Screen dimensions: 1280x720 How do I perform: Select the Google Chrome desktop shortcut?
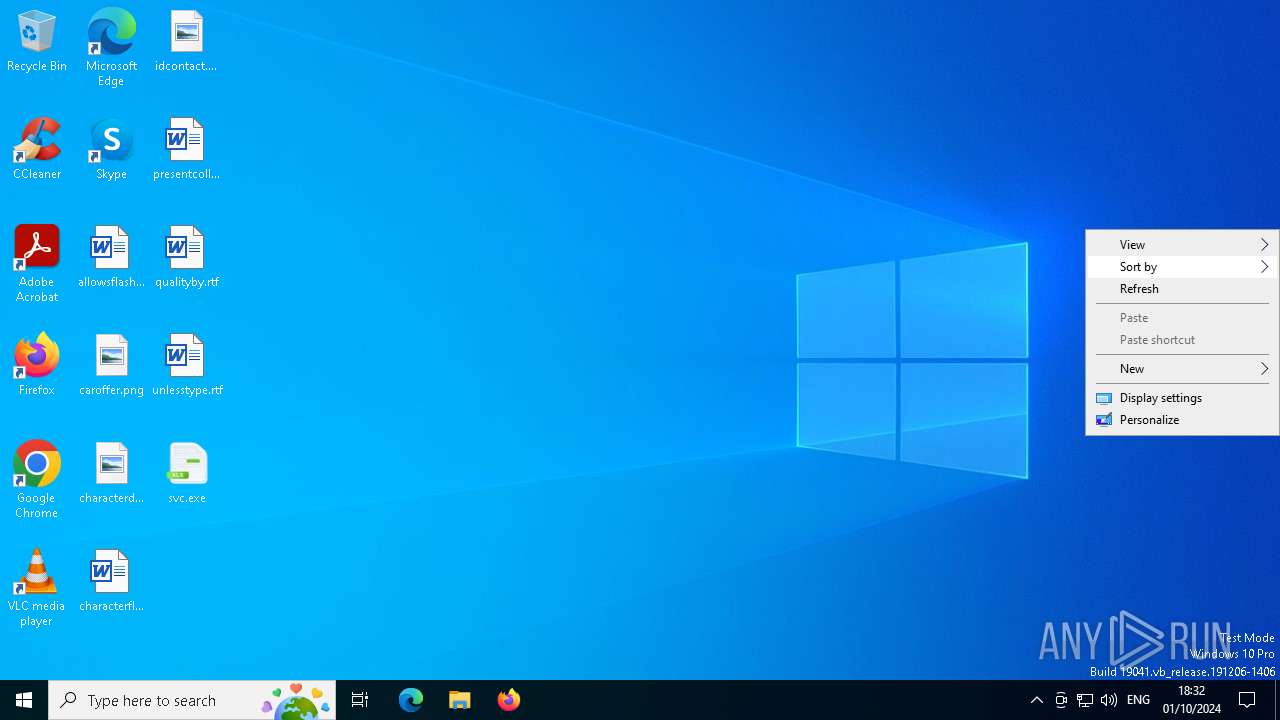37,480
